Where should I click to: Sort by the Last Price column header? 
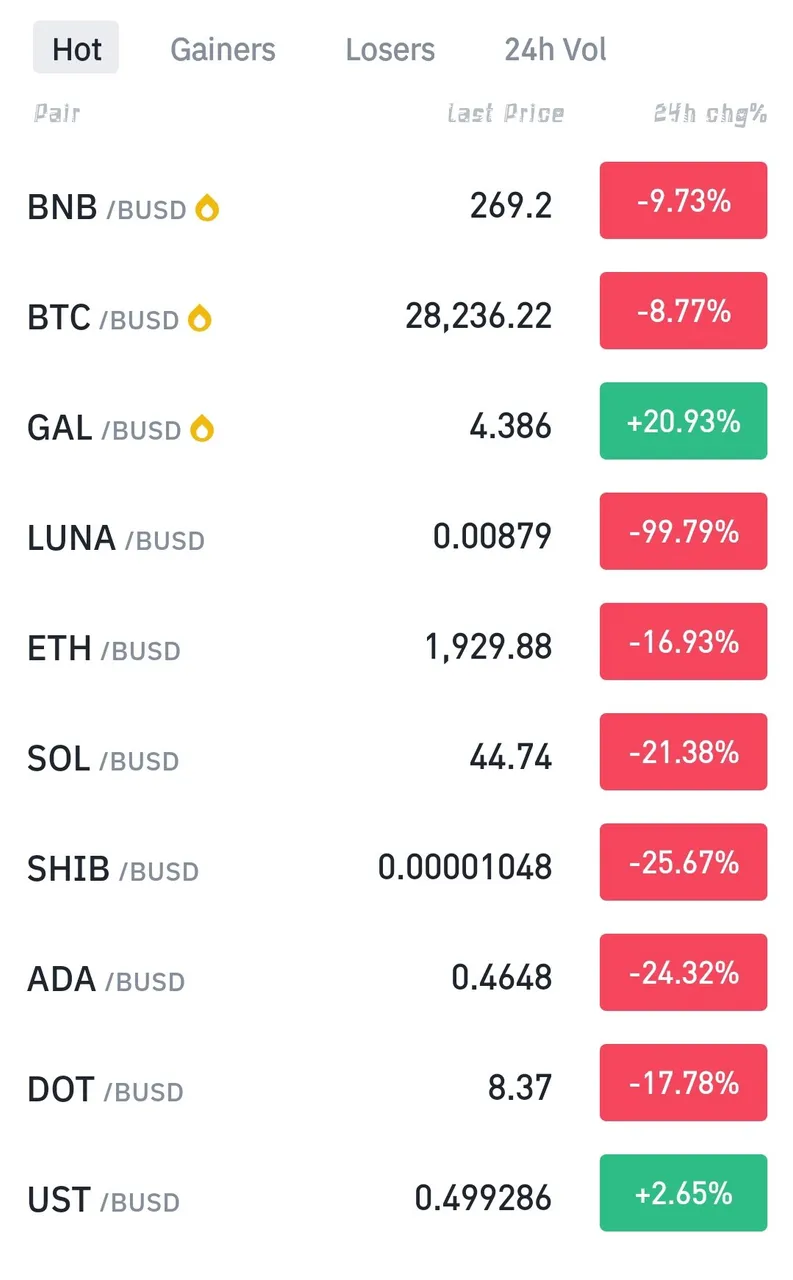tap(506, 113)
